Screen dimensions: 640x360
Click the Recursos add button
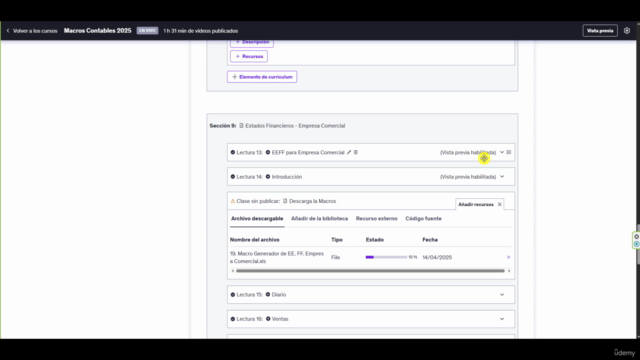pyautogui.click(x=249, y=56)
